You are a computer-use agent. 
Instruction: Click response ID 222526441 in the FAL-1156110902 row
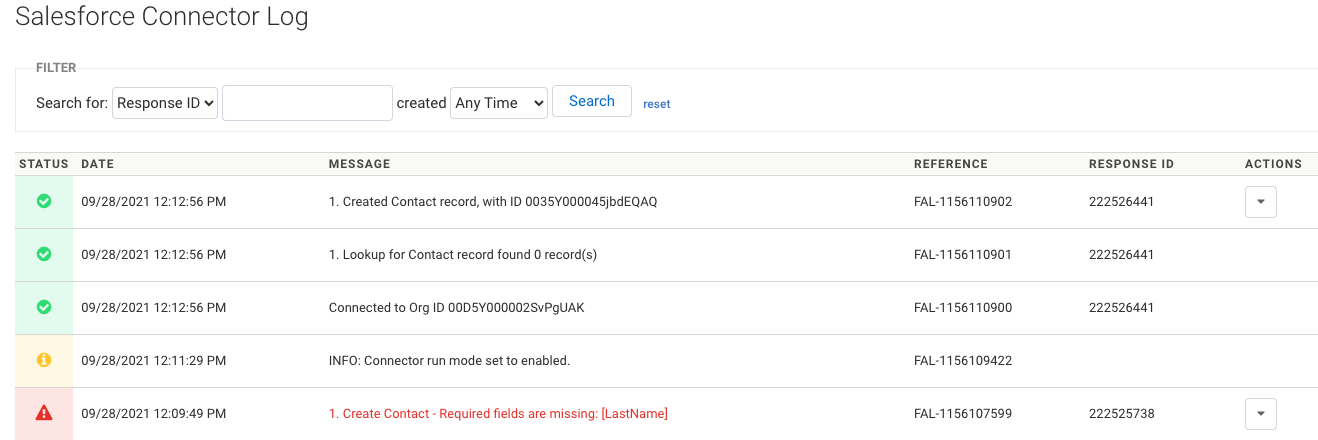coord(1121,202)
